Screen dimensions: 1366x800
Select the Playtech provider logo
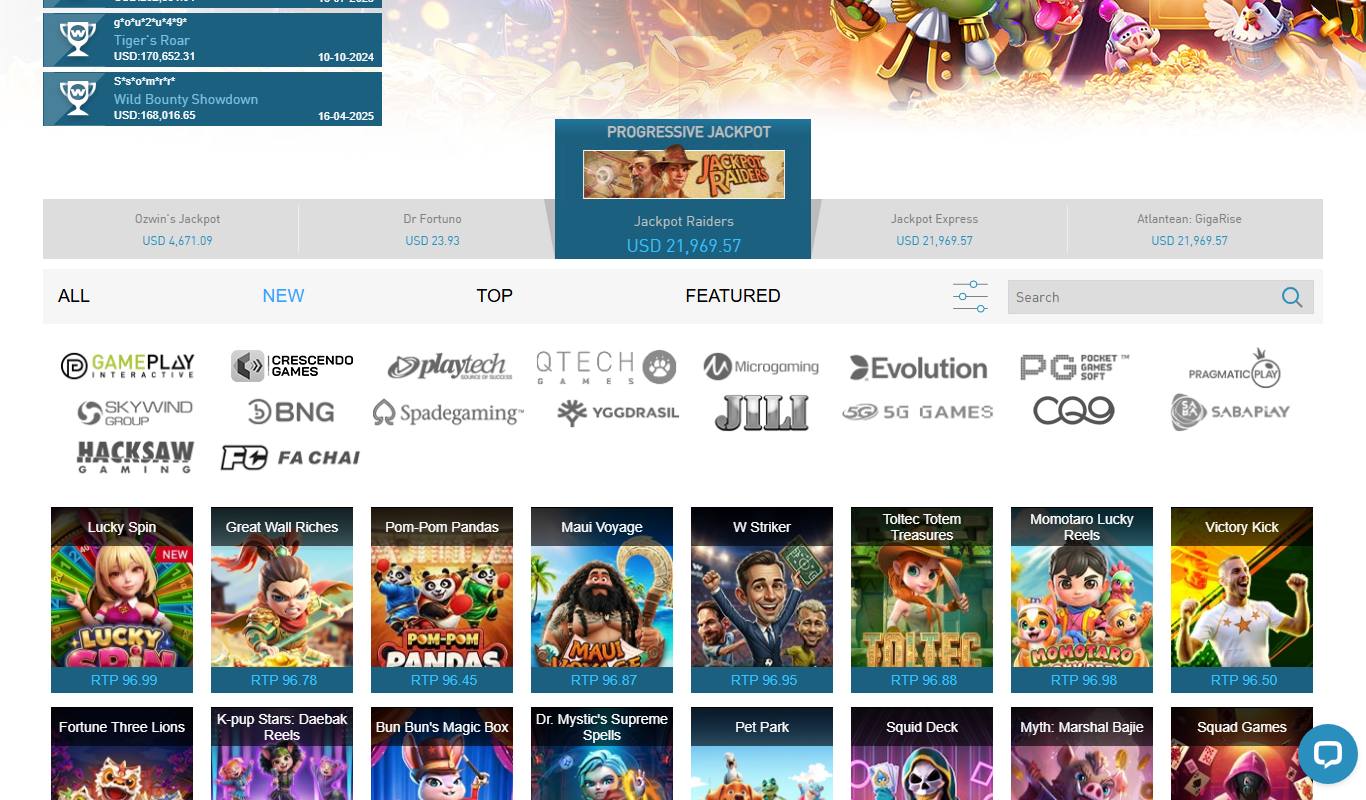click(450, 367)
